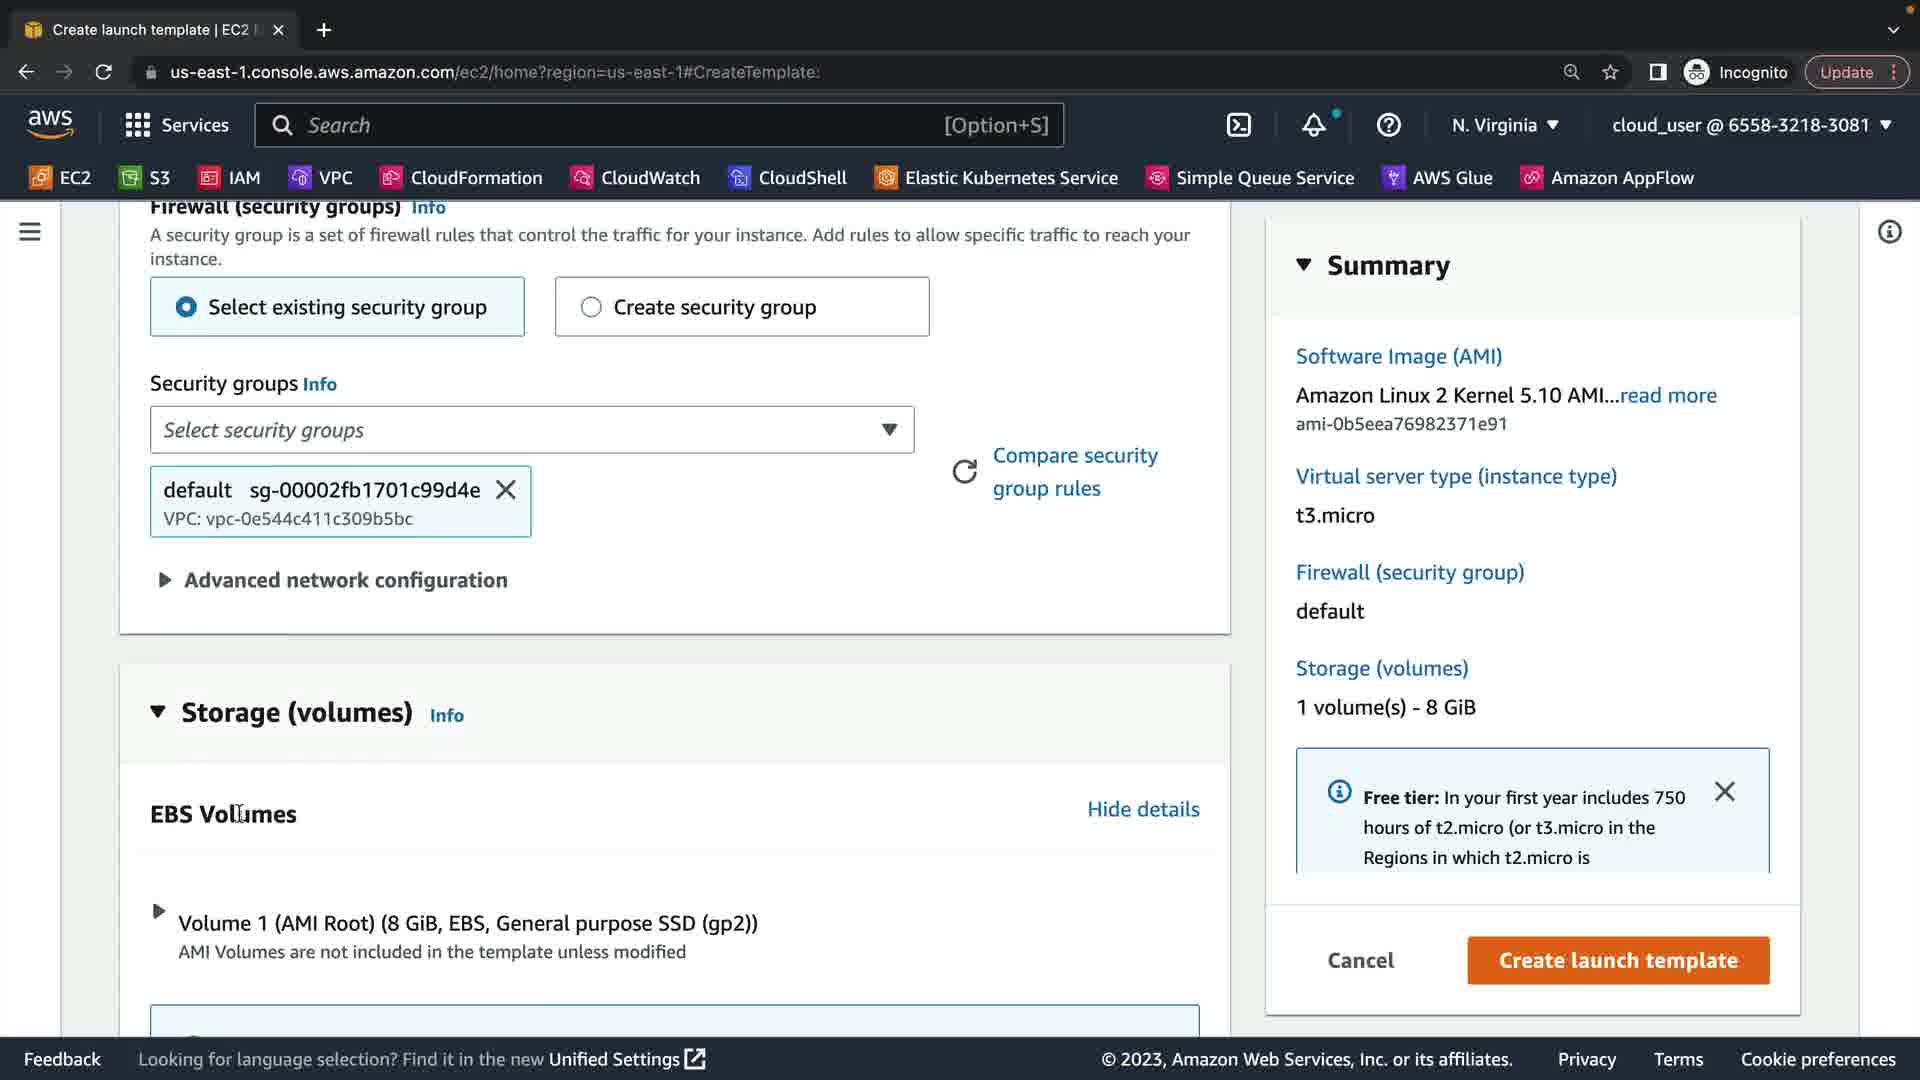Click the Compare security group rules link
The width and height of the screenshot is (1920, 1080).
point(1074,472)
